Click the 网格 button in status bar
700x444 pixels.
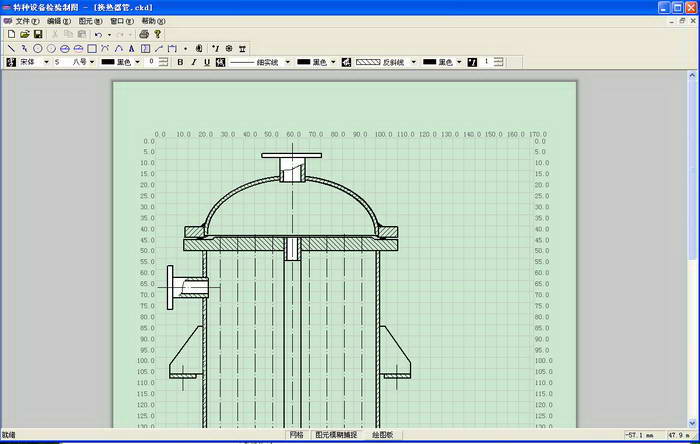tap(296, 435)
